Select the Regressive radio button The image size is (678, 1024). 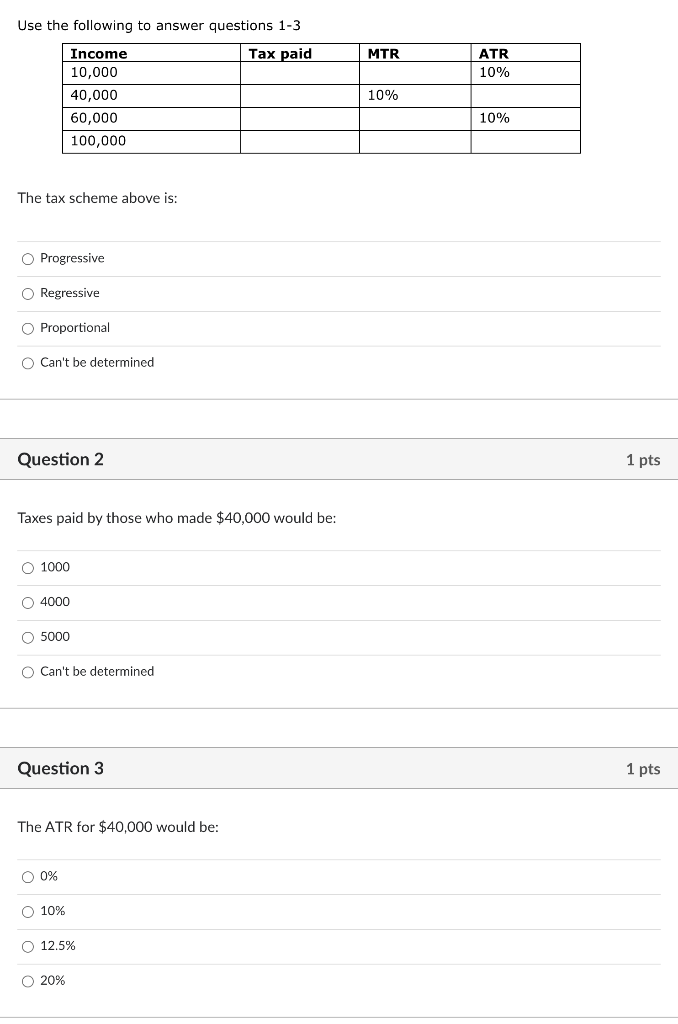tap(28, 293)
